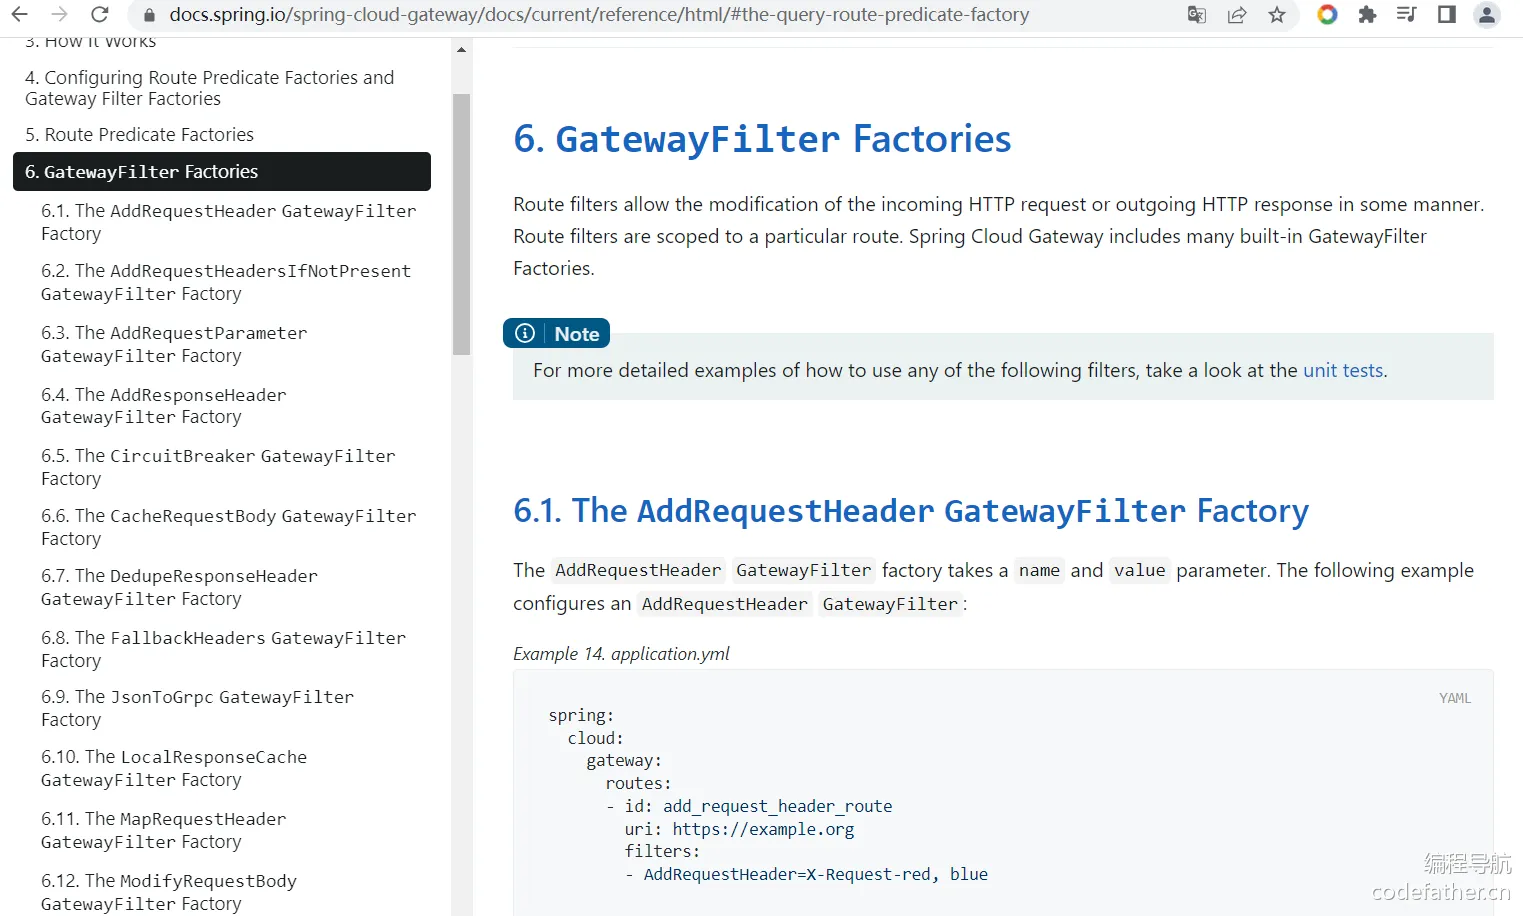Follow the unit tests link
This screenshot has width=1523, height=916.
pos(1343,370)
